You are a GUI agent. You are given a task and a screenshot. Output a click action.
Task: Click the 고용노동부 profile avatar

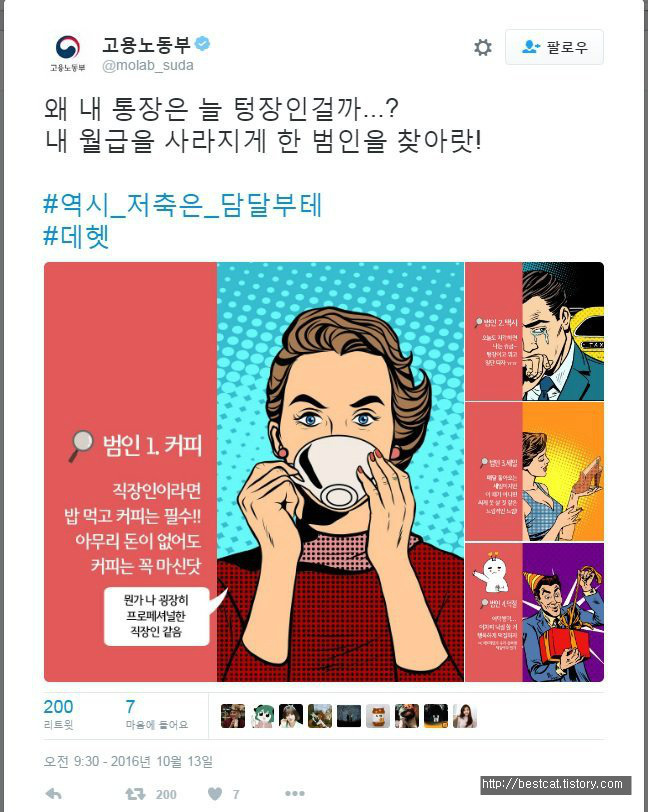coord(68,52)
